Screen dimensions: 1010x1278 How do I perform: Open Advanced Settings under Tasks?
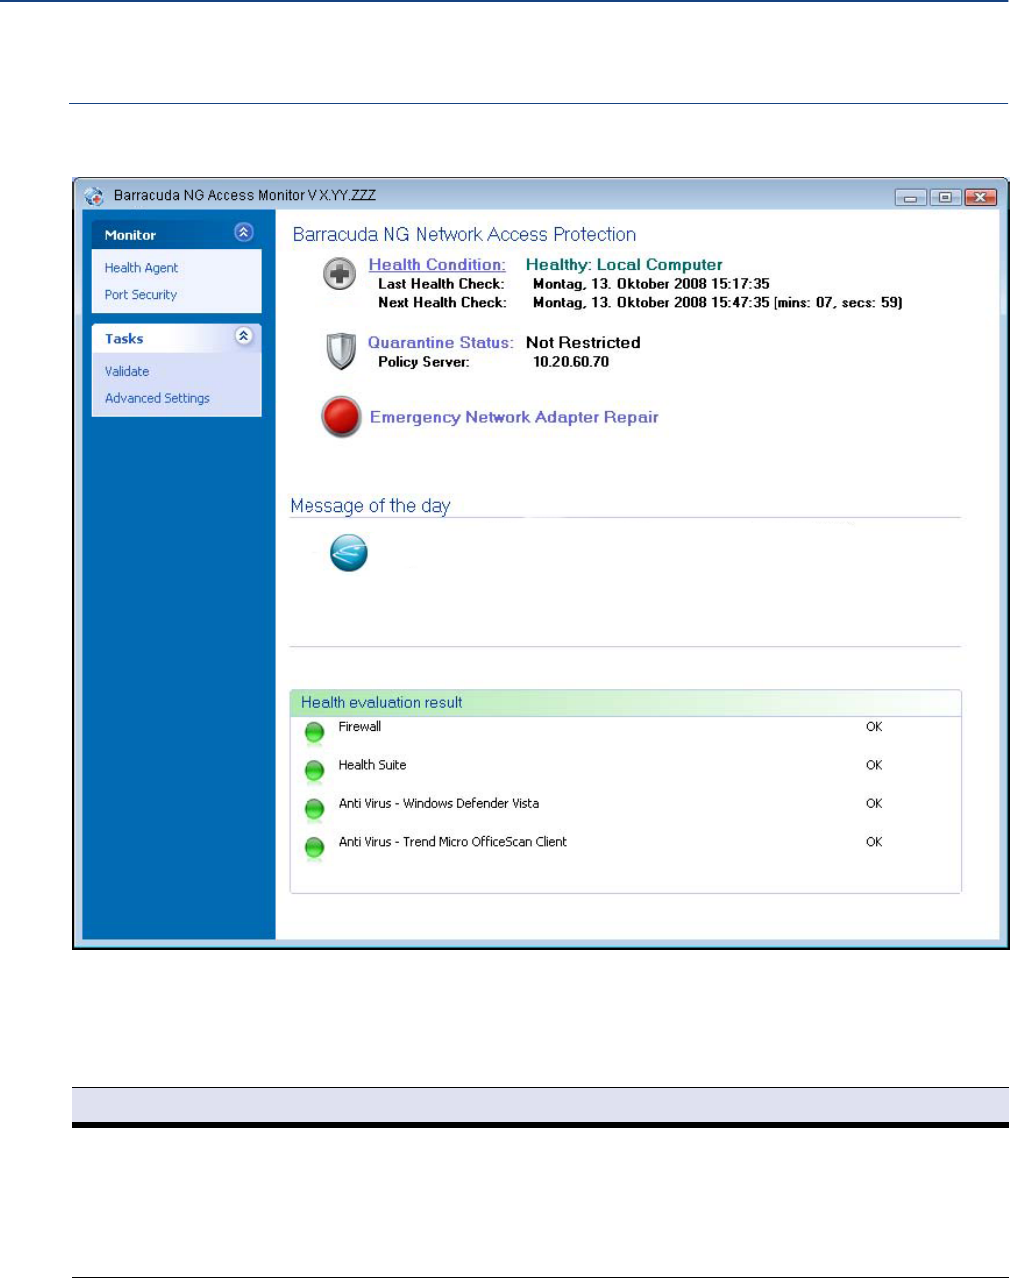tap(157, 398)
